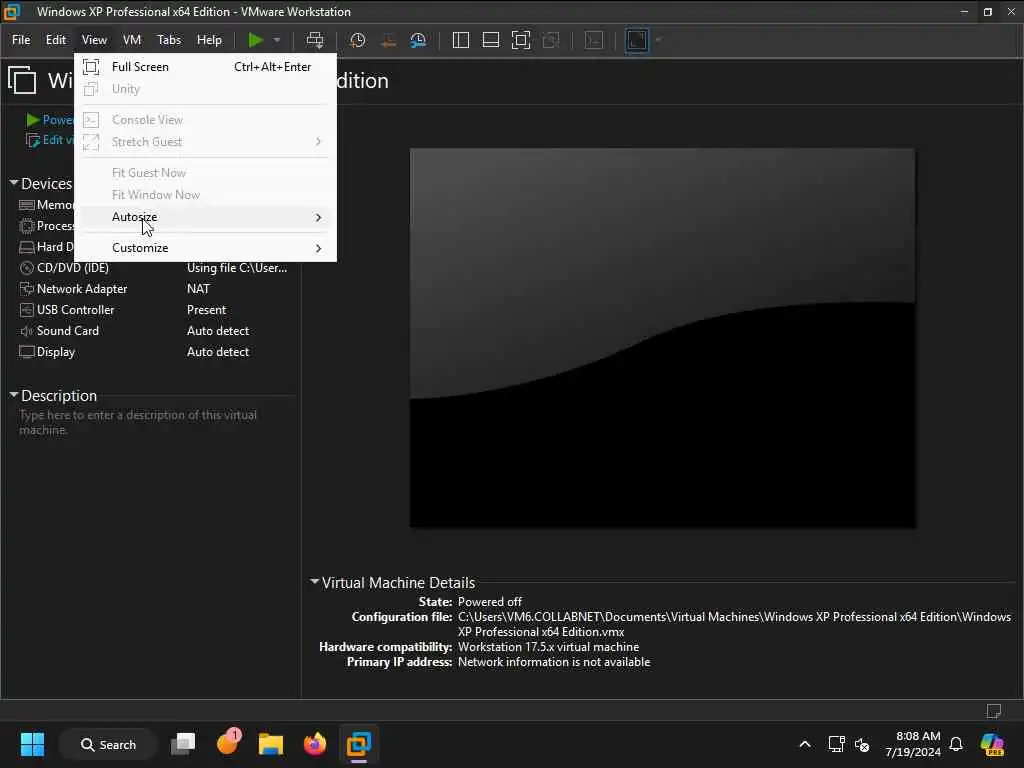
Task: Click VMware Workstation taskbar icon
Action: (x=359, y=744)
